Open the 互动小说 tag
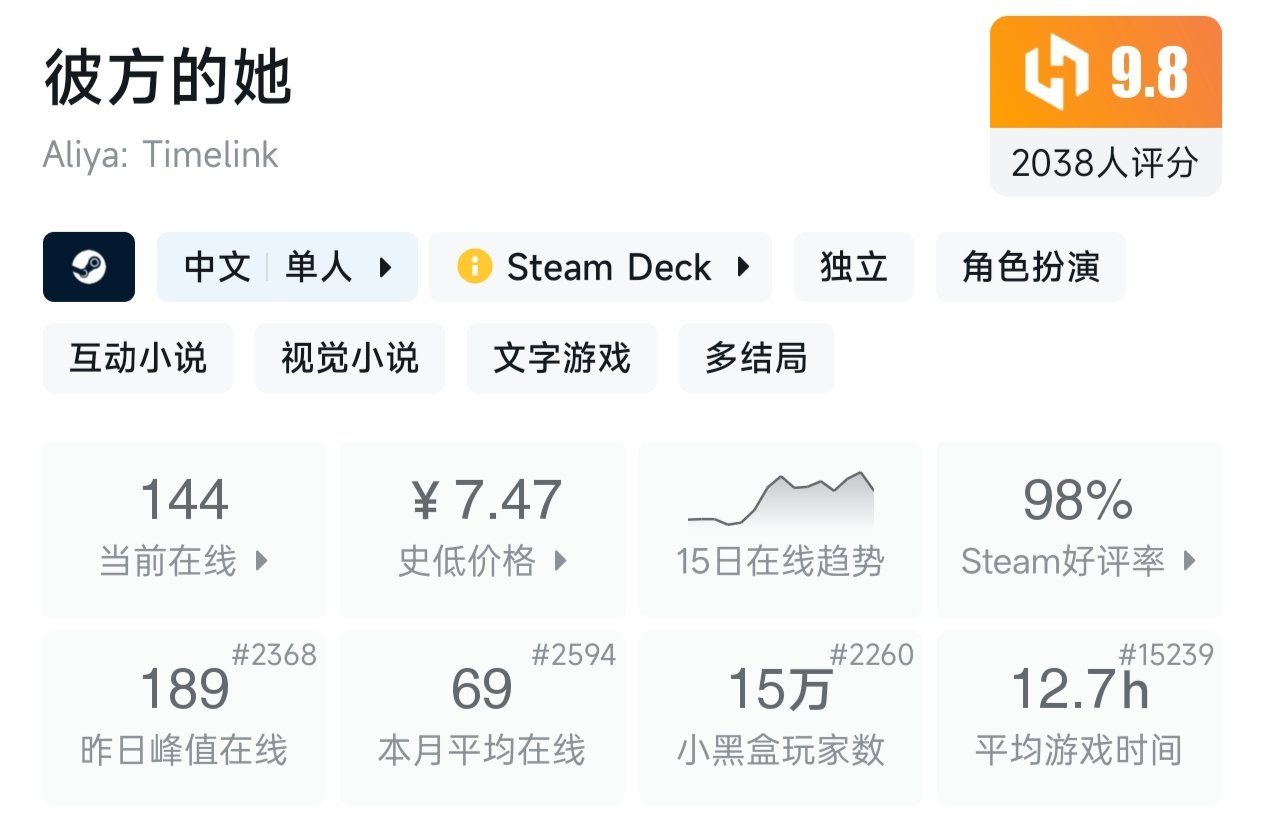 click(138, 358)
